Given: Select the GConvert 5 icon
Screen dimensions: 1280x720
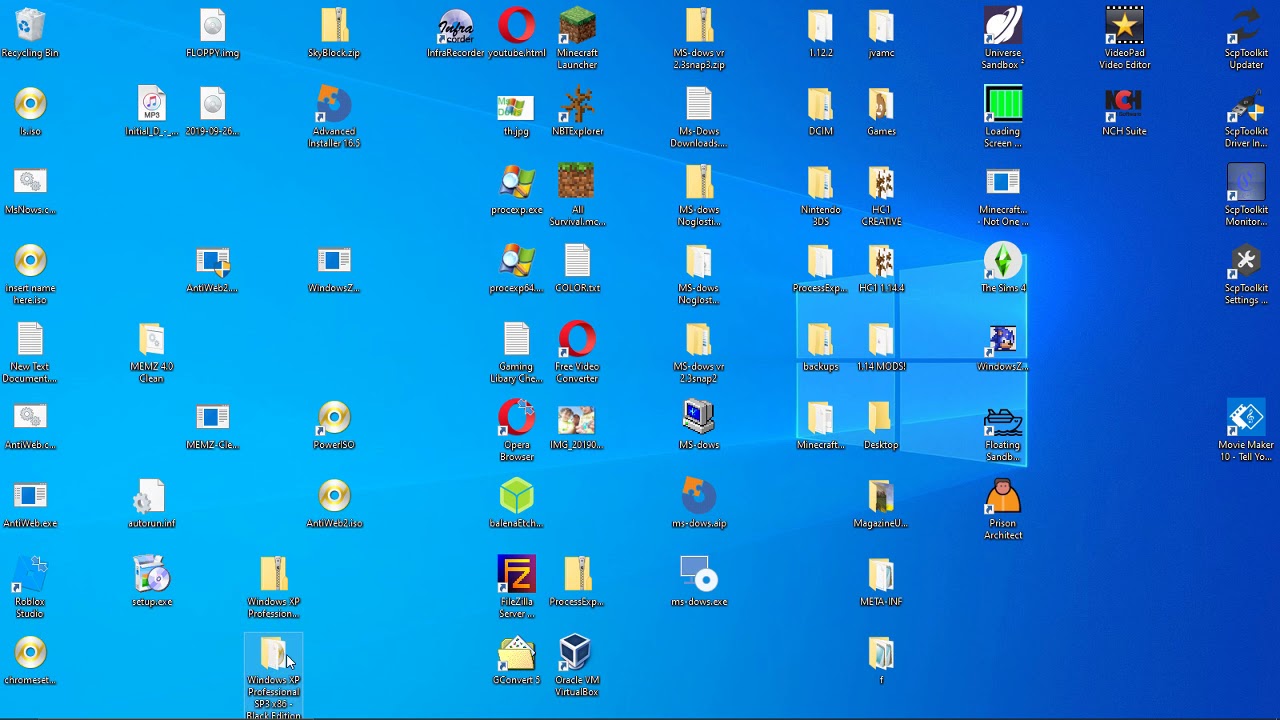Looking at the screenshot, I should 517,653.
